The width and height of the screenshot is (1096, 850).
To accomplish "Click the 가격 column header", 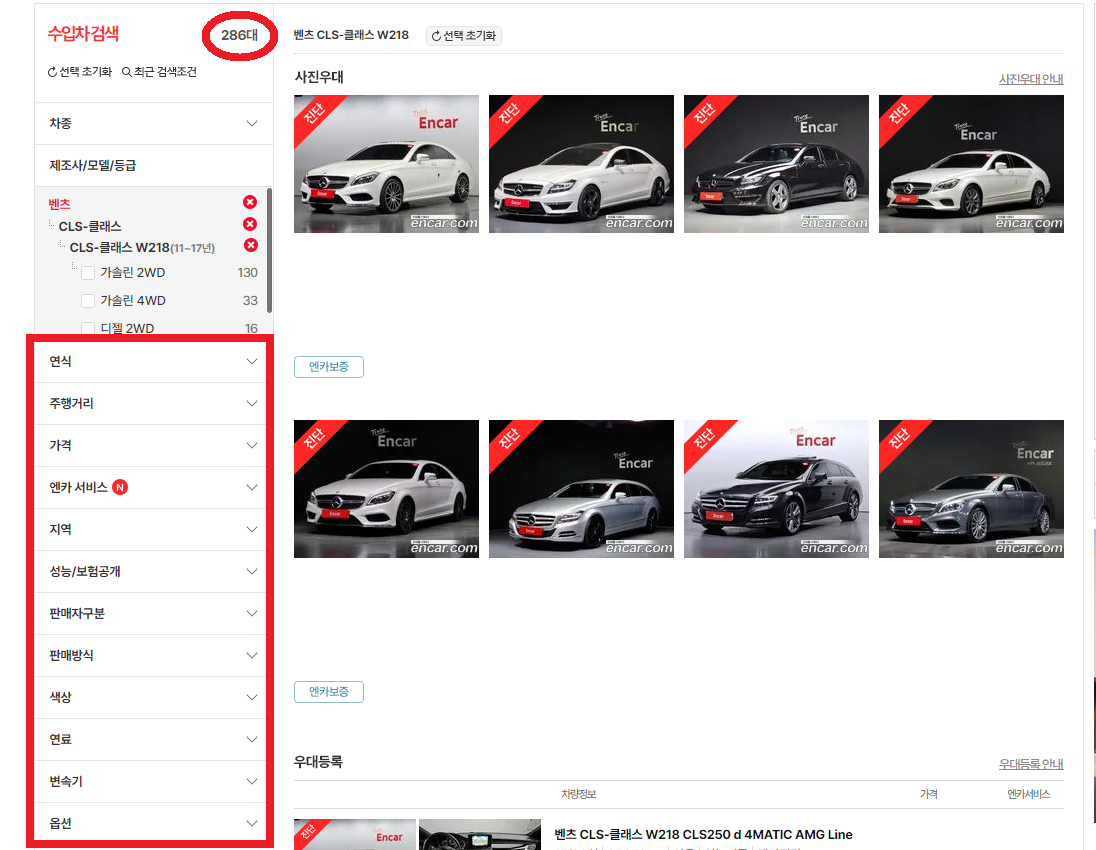I will (929, 794).
